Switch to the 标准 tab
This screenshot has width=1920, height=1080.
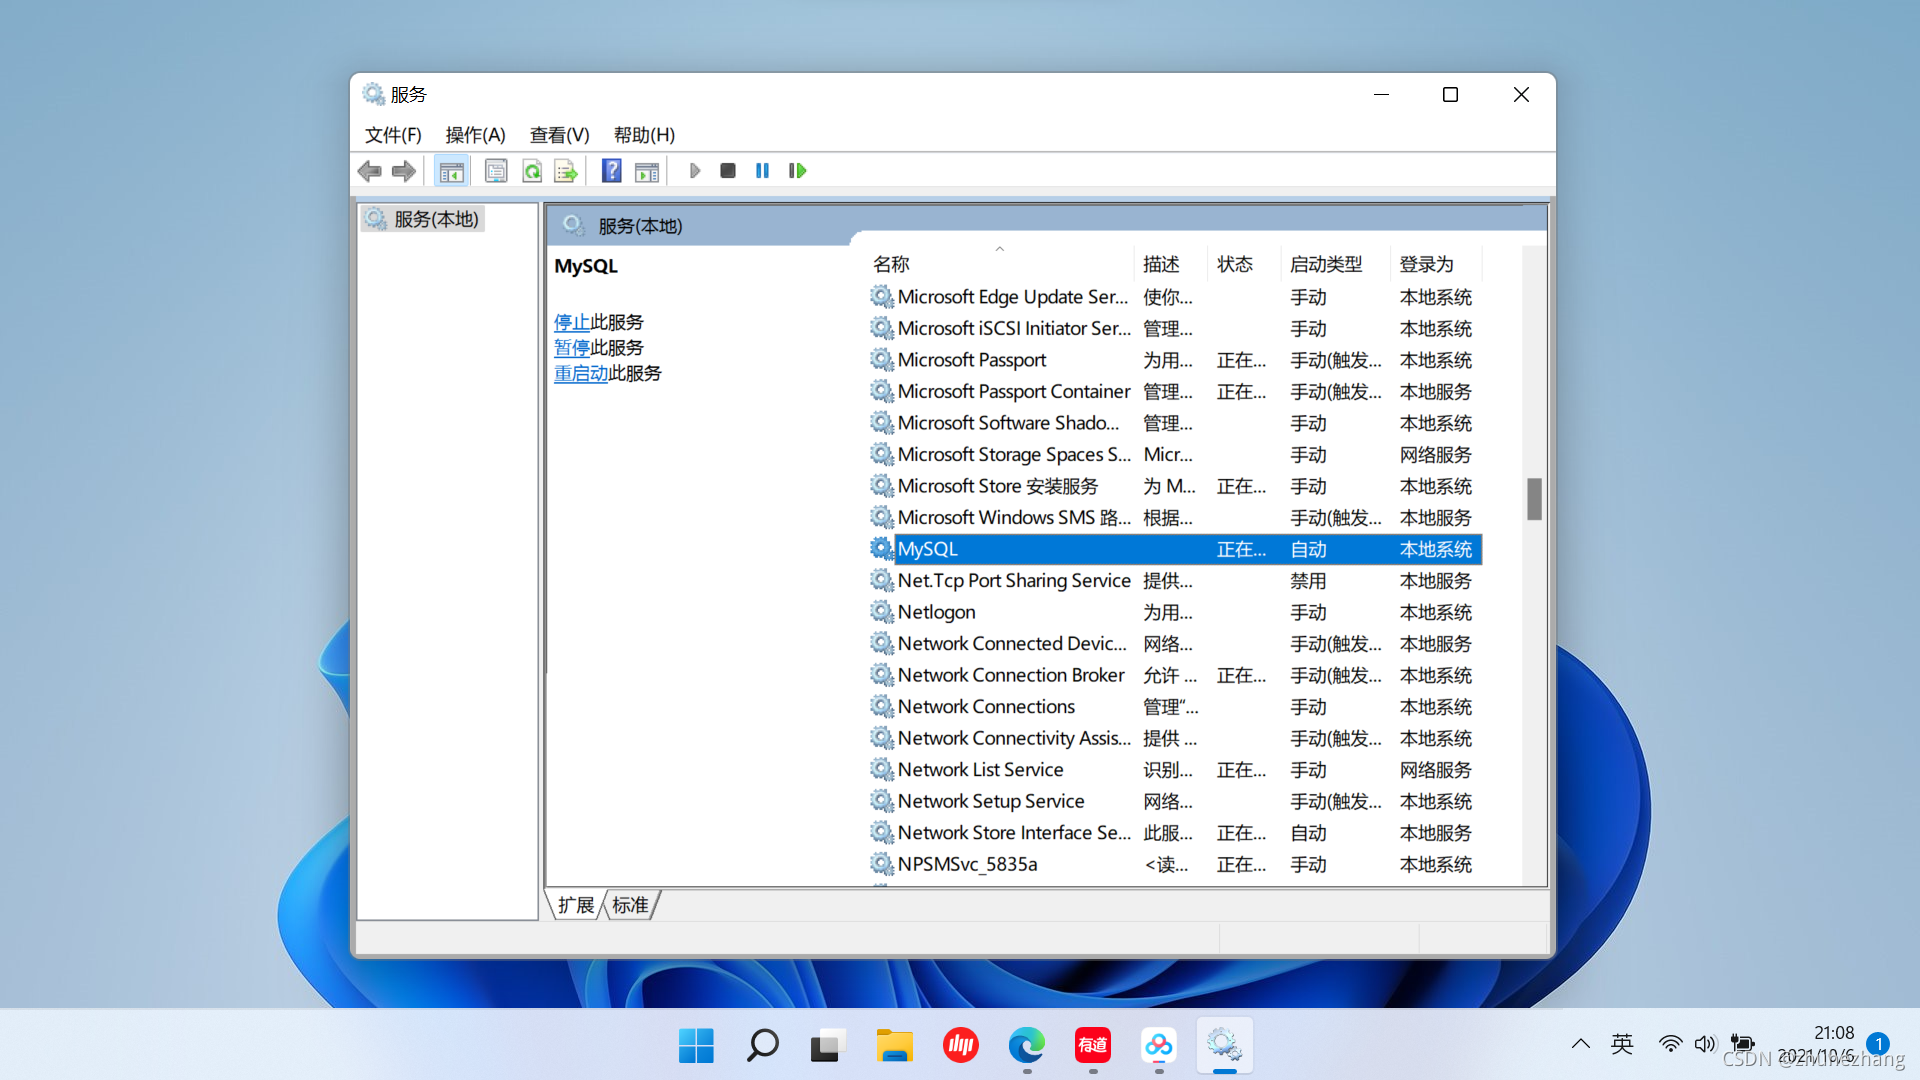point(630,905)
